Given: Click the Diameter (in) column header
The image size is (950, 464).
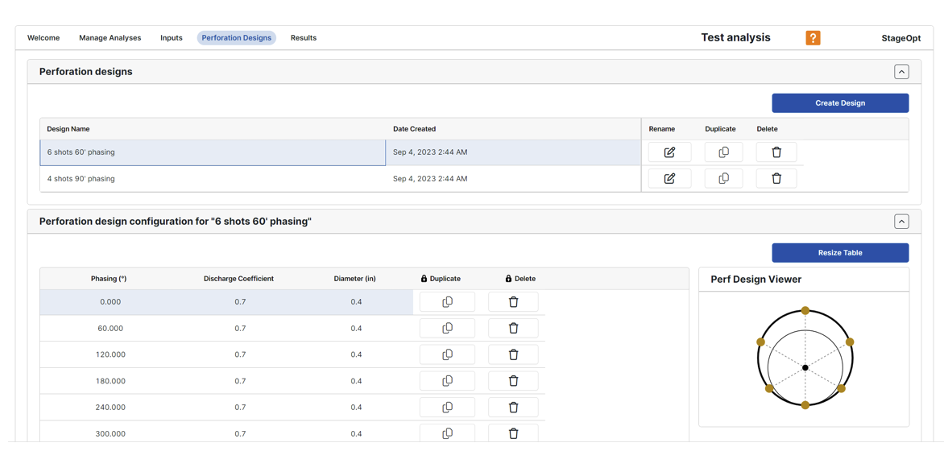Looking at the screenshot, I should tap(355, 279).
